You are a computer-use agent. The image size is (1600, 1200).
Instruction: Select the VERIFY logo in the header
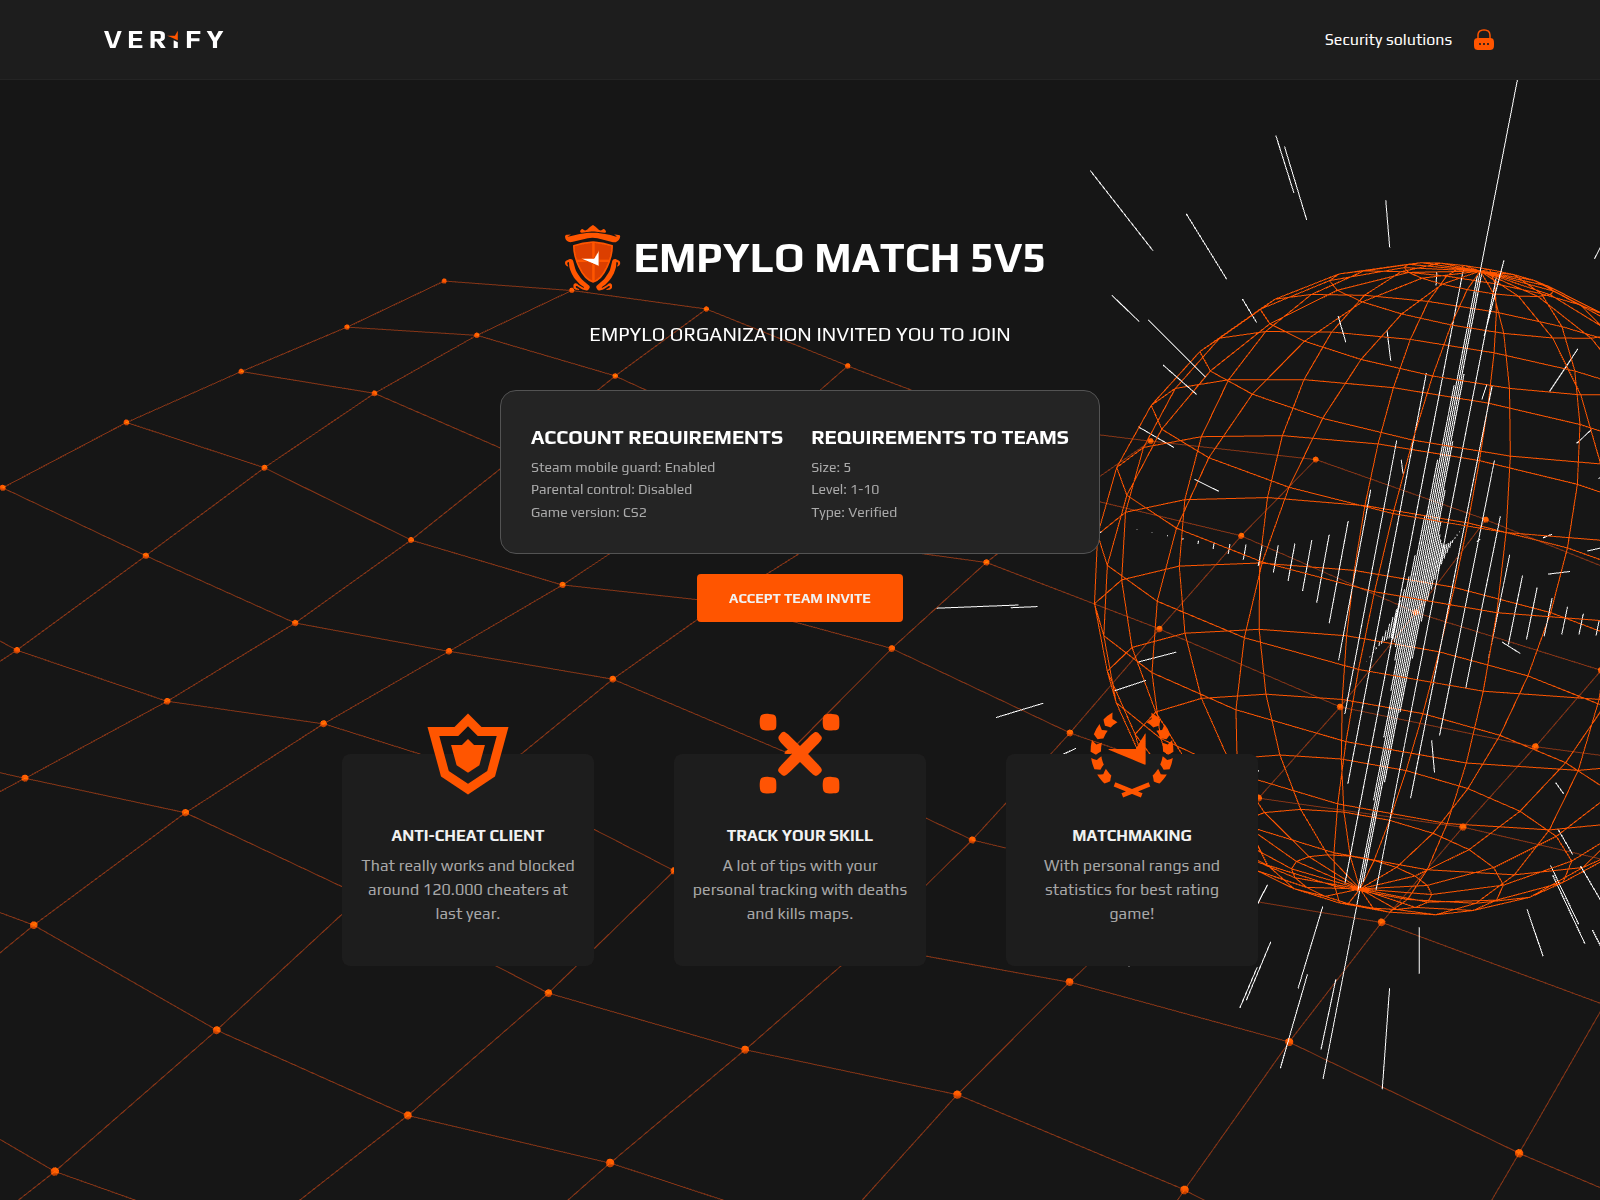(163, 39)
